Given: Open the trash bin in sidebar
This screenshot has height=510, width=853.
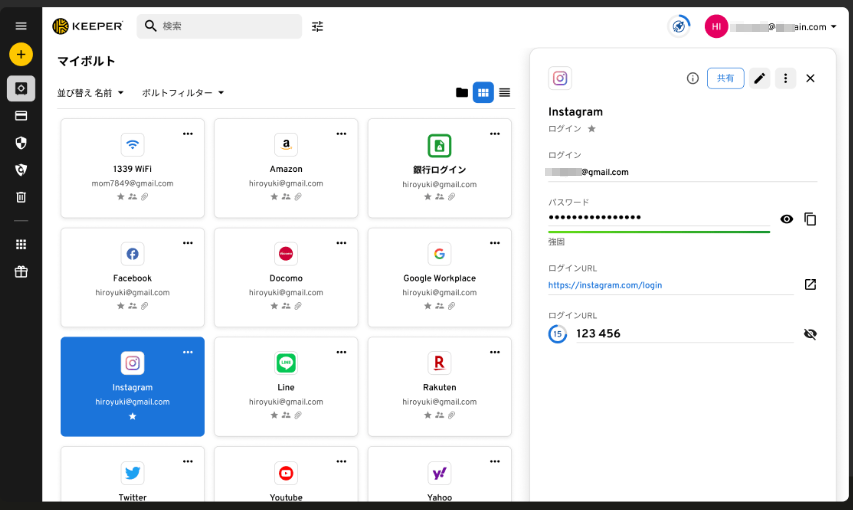Looking at the screenshot, I should coord(21,197).
